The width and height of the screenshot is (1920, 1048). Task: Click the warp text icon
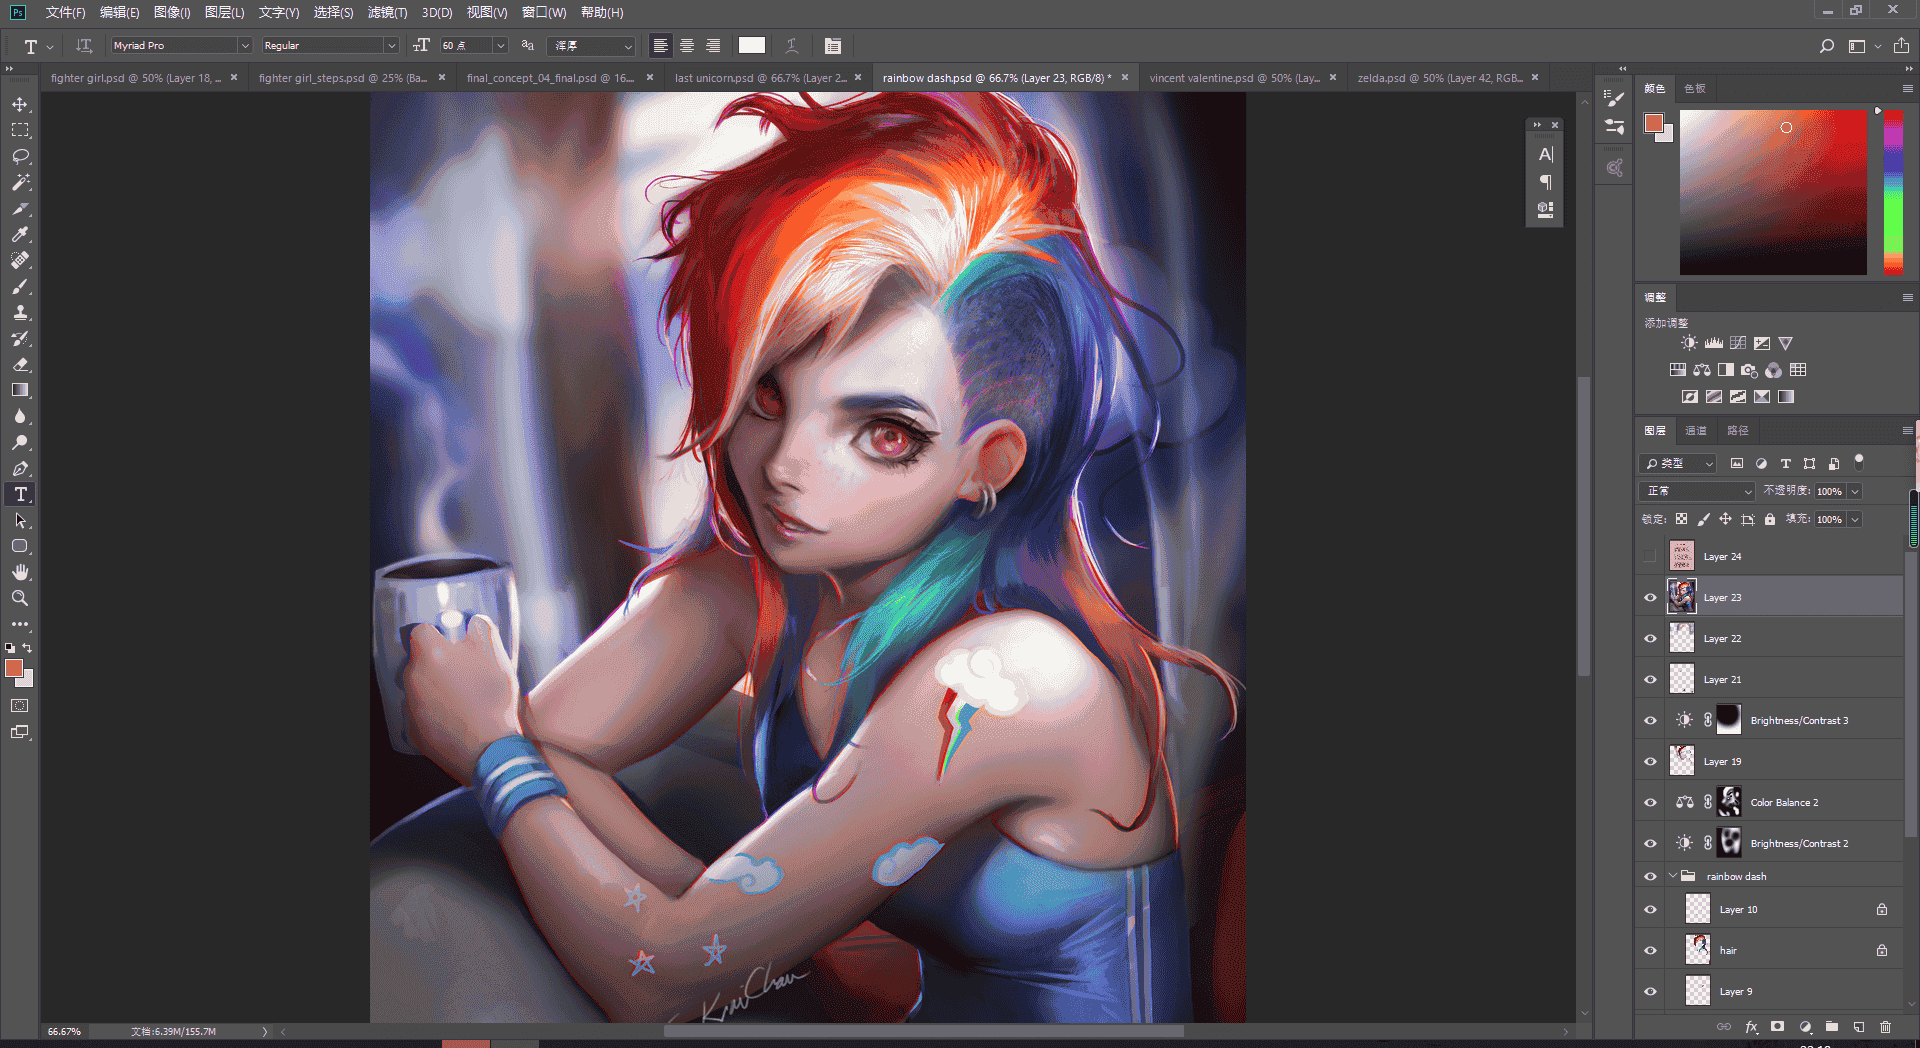click(792, 45)
